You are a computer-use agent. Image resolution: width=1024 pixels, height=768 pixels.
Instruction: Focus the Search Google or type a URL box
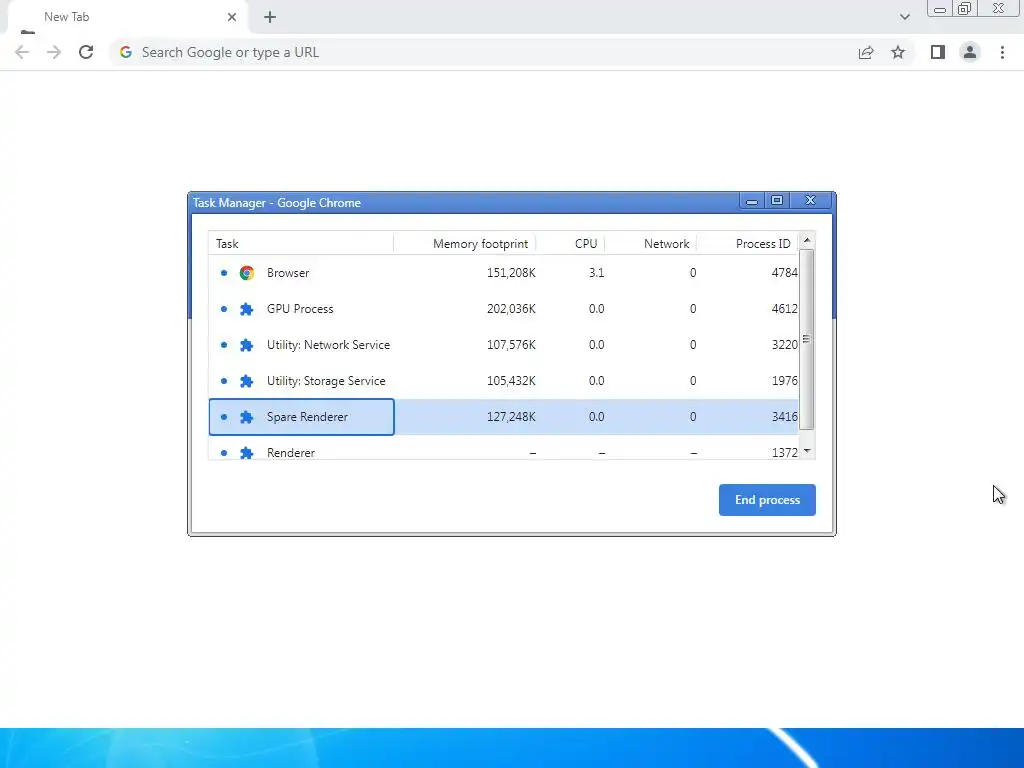tap(483, 52)
